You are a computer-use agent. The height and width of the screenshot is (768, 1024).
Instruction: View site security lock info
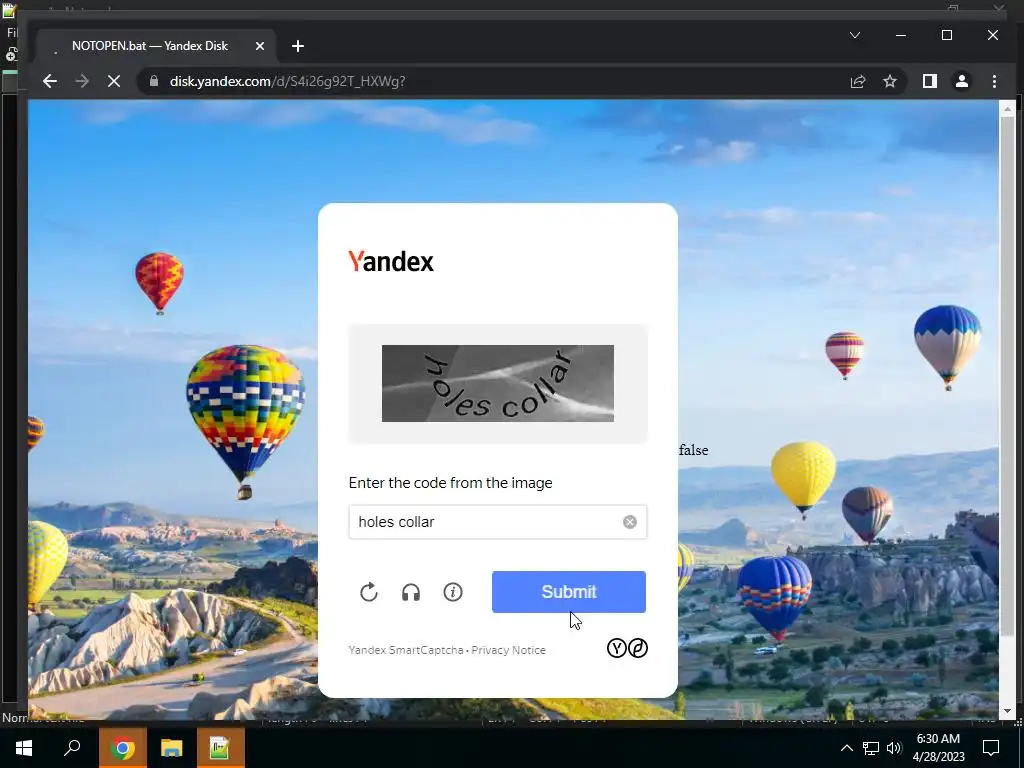click(x=154, y=81)
